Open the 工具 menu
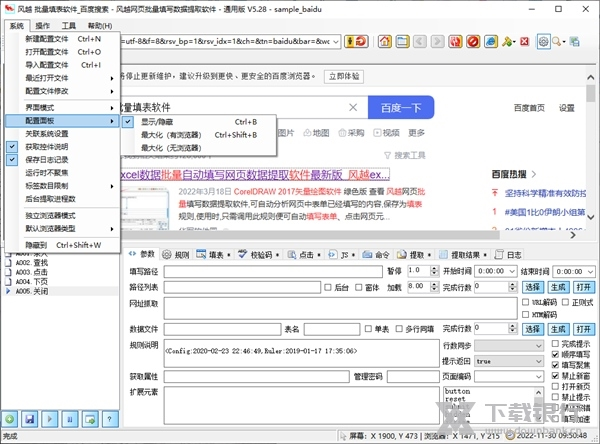Screen dimensions: 600x444 point(68,26)
